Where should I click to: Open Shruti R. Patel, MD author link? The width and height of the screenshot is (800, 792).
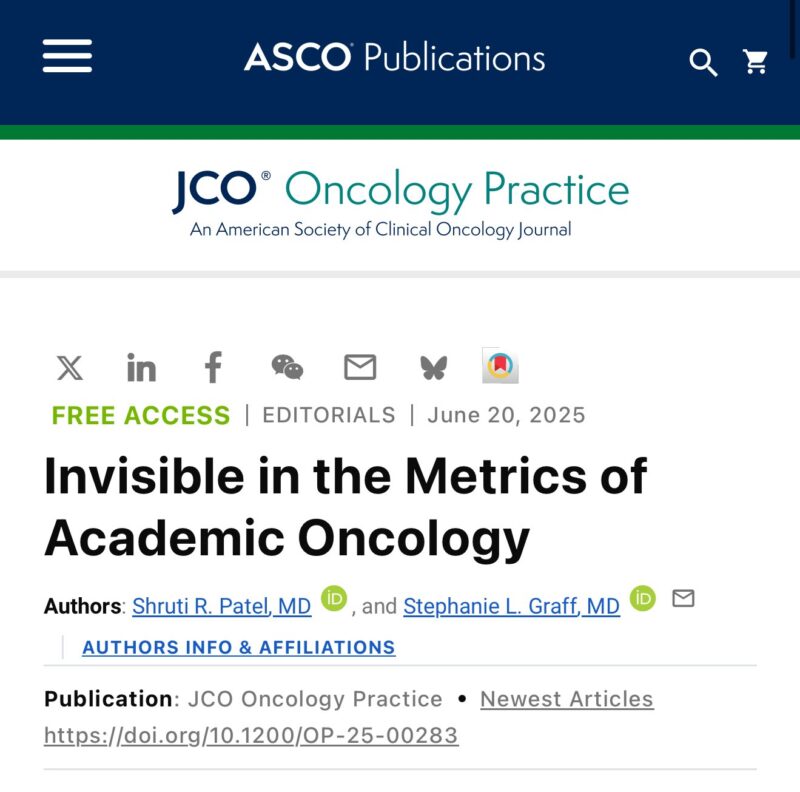click(x=221, y=606)
